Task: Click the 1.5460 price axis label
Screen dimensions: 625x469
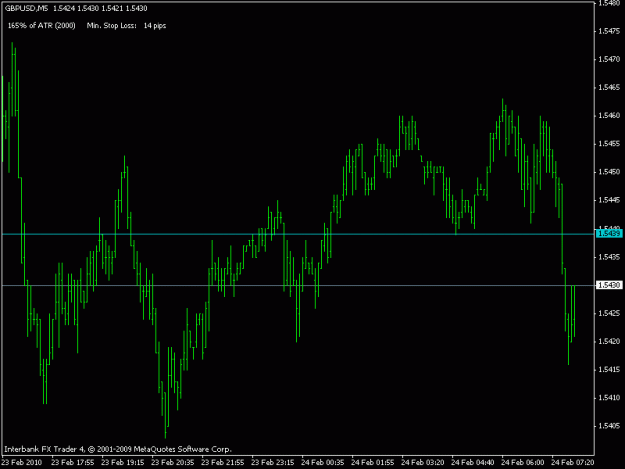Action: pos(609,116)
